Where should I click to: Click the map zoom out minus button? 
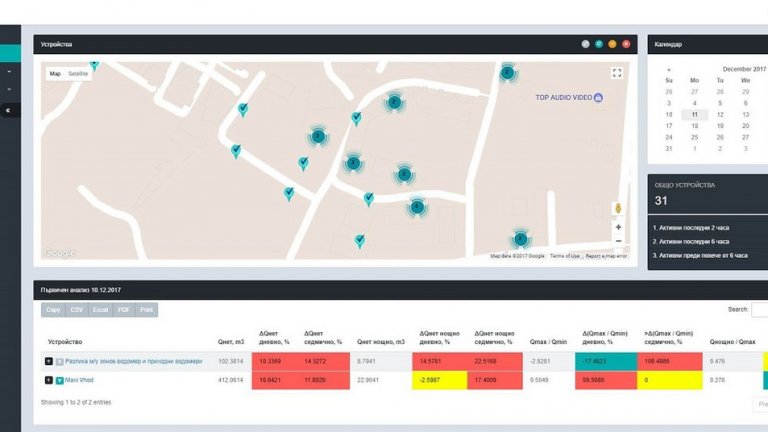[x=618, y=241]
